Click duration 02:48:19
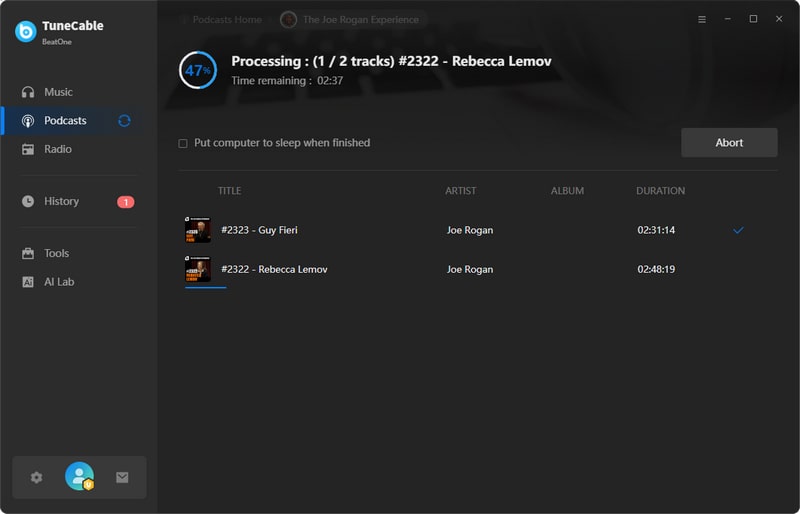Screen dimensions: 800x514 pyautogui.click(x=656, y=269)
